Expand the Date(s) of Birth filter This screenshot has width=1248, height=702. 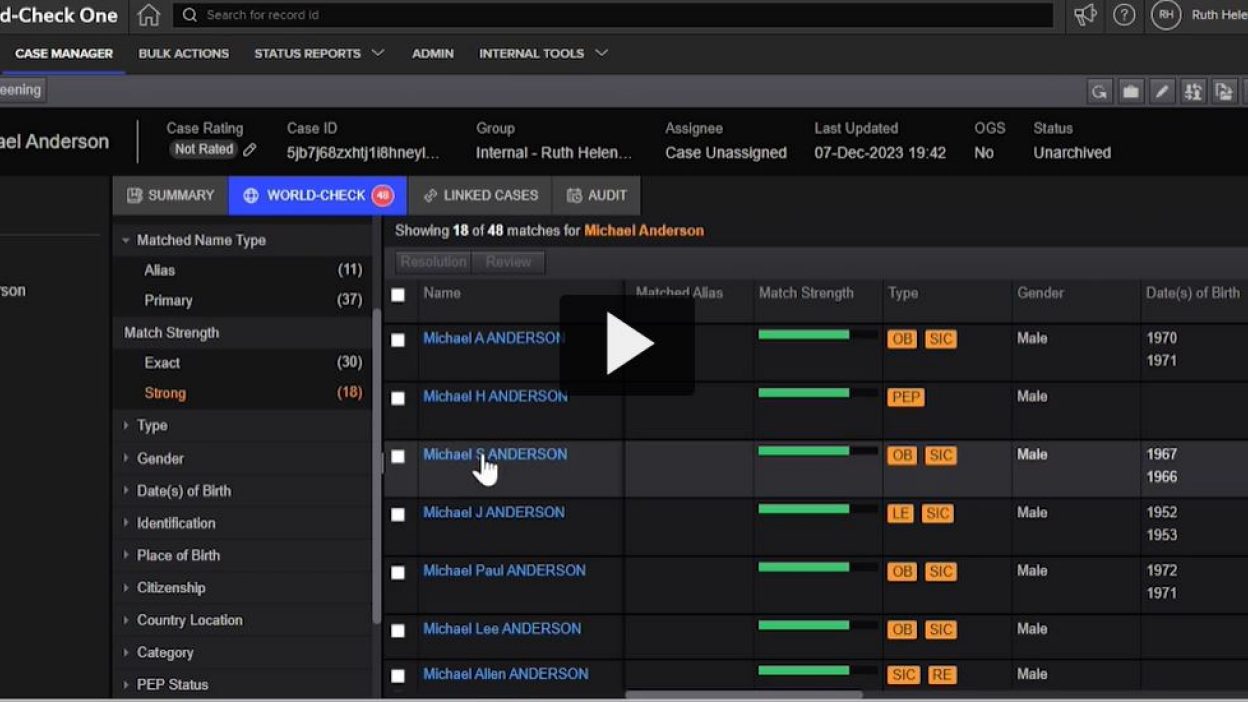[x=183, y=491]
